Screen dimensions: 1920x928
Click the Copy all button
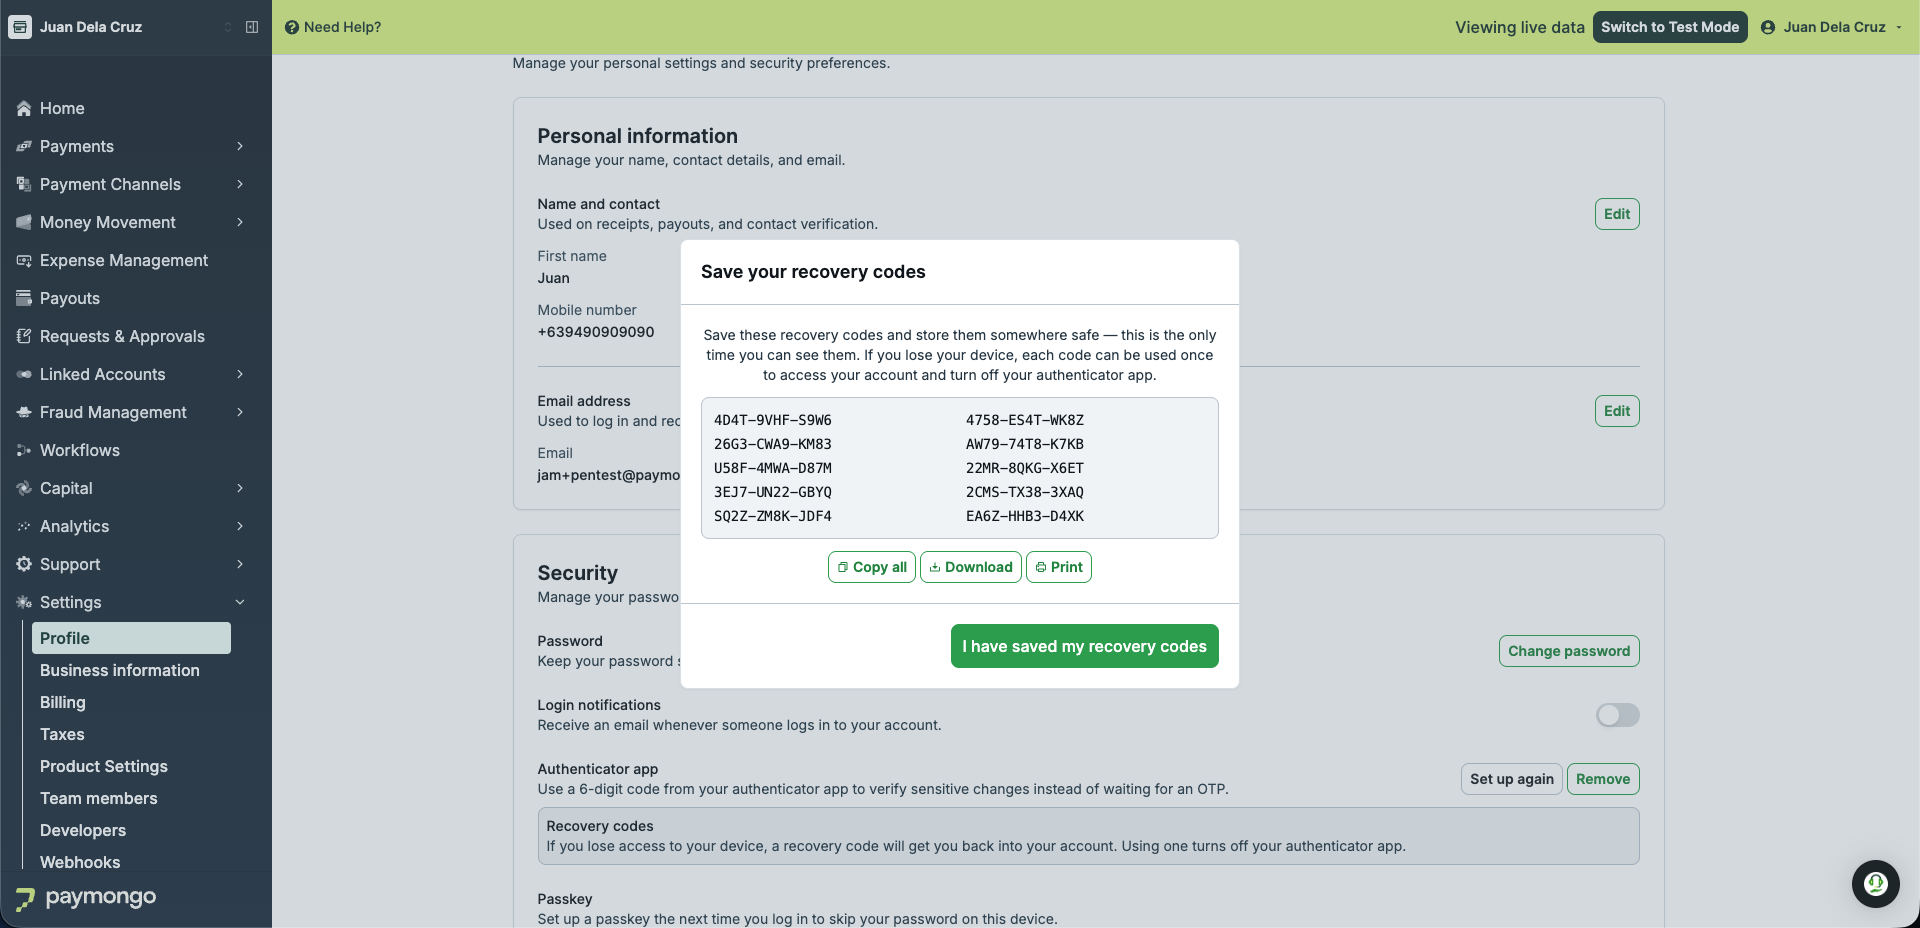click(x=872, y=567)
